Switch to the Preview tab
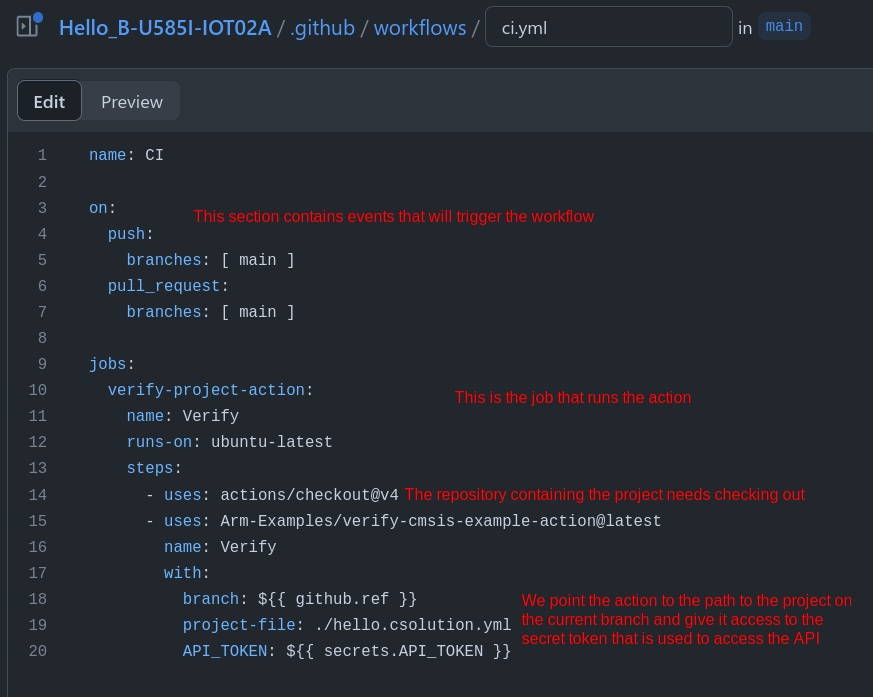873x697 pixels. pos(131,102)
